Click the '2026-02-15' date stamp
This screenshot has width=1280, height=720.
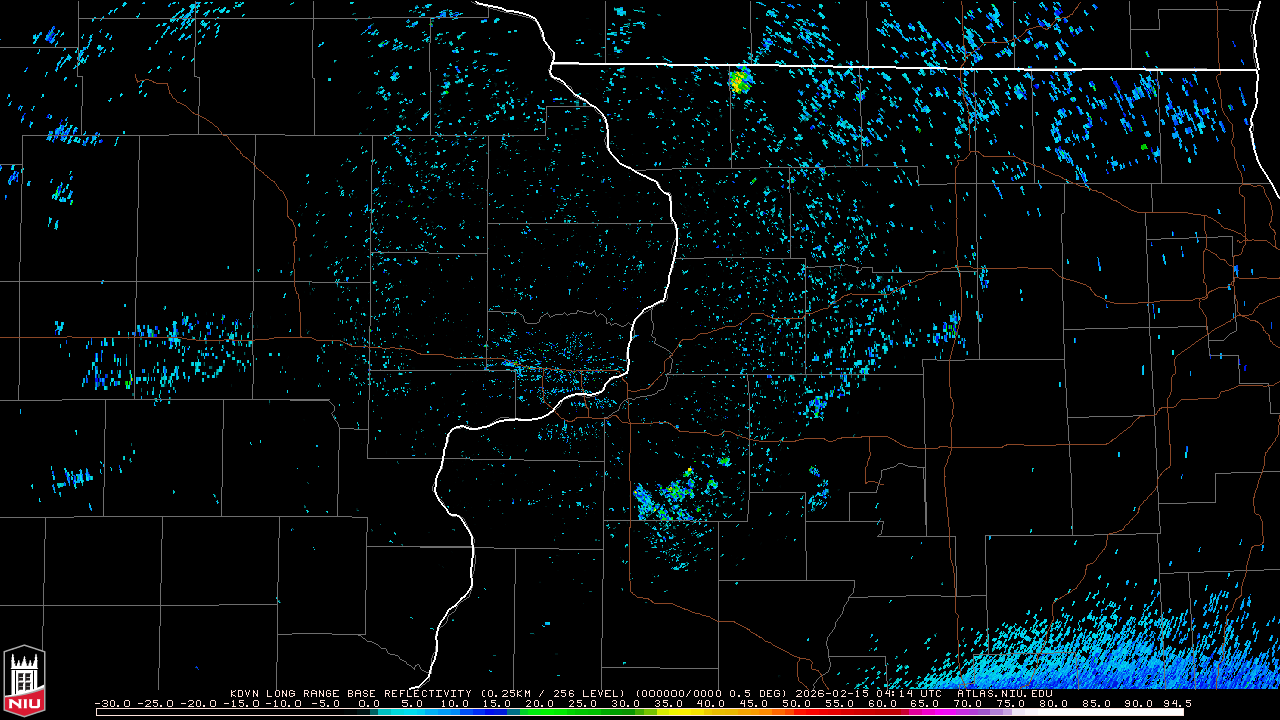tap(832, 693)
